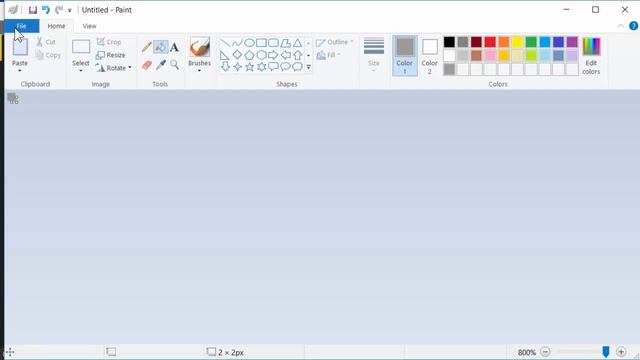Select the Text tool
This screenshot has width=640, height=360.
tap(174, 47)
